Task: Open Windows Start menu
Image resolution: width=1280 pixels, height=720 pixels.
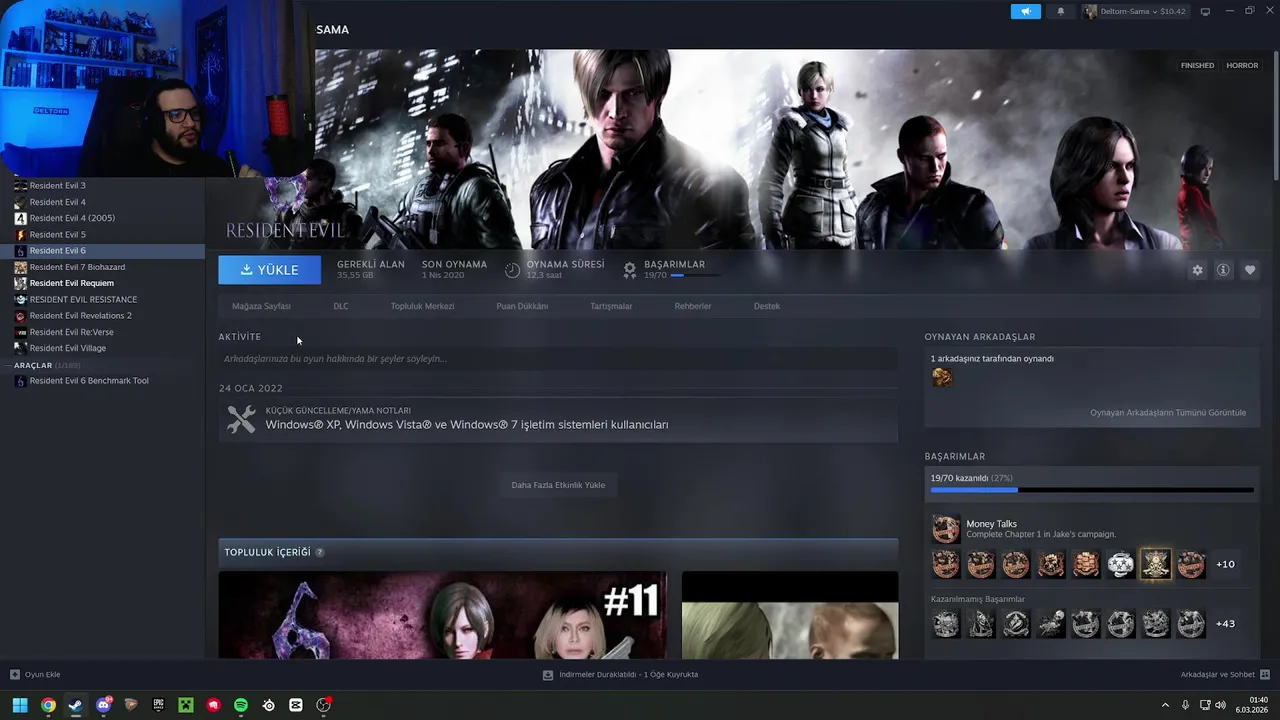Action: tap(20, 705)
